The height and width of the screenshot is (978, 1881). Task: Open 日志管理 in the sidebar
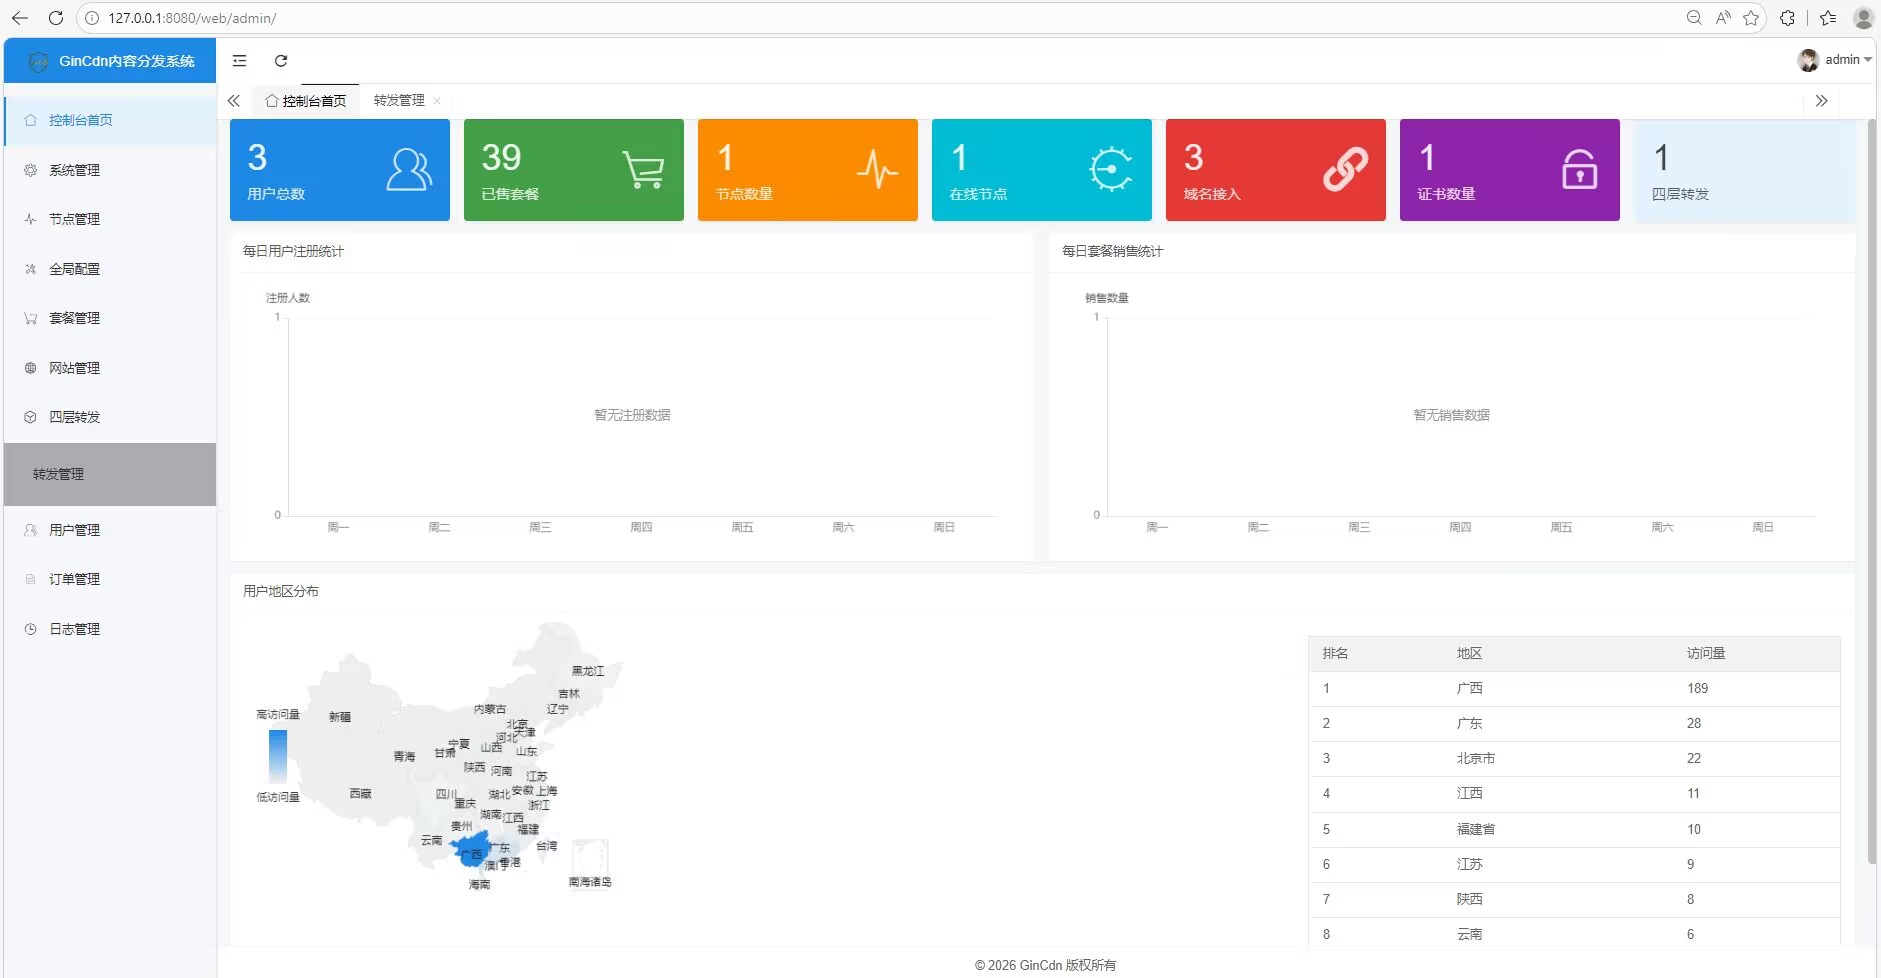click(x=75, y=629)
